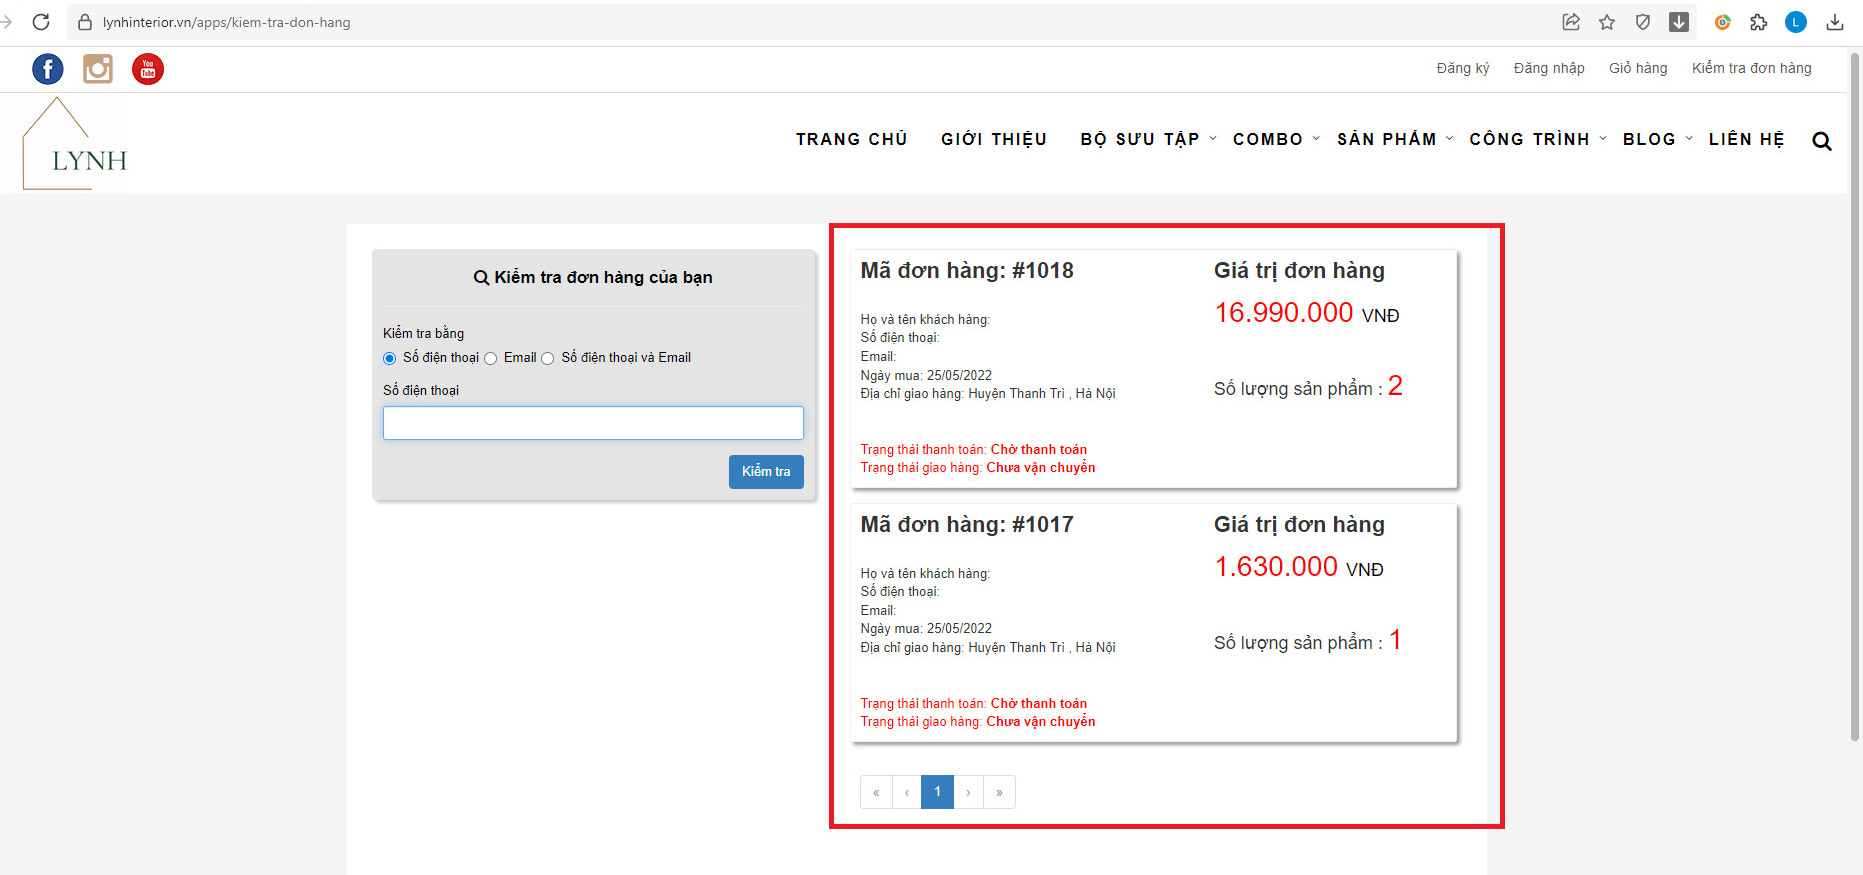Open the shield extension icon
The height and width of the screenshot is (875, 1863).
(x=1643, y=22)
